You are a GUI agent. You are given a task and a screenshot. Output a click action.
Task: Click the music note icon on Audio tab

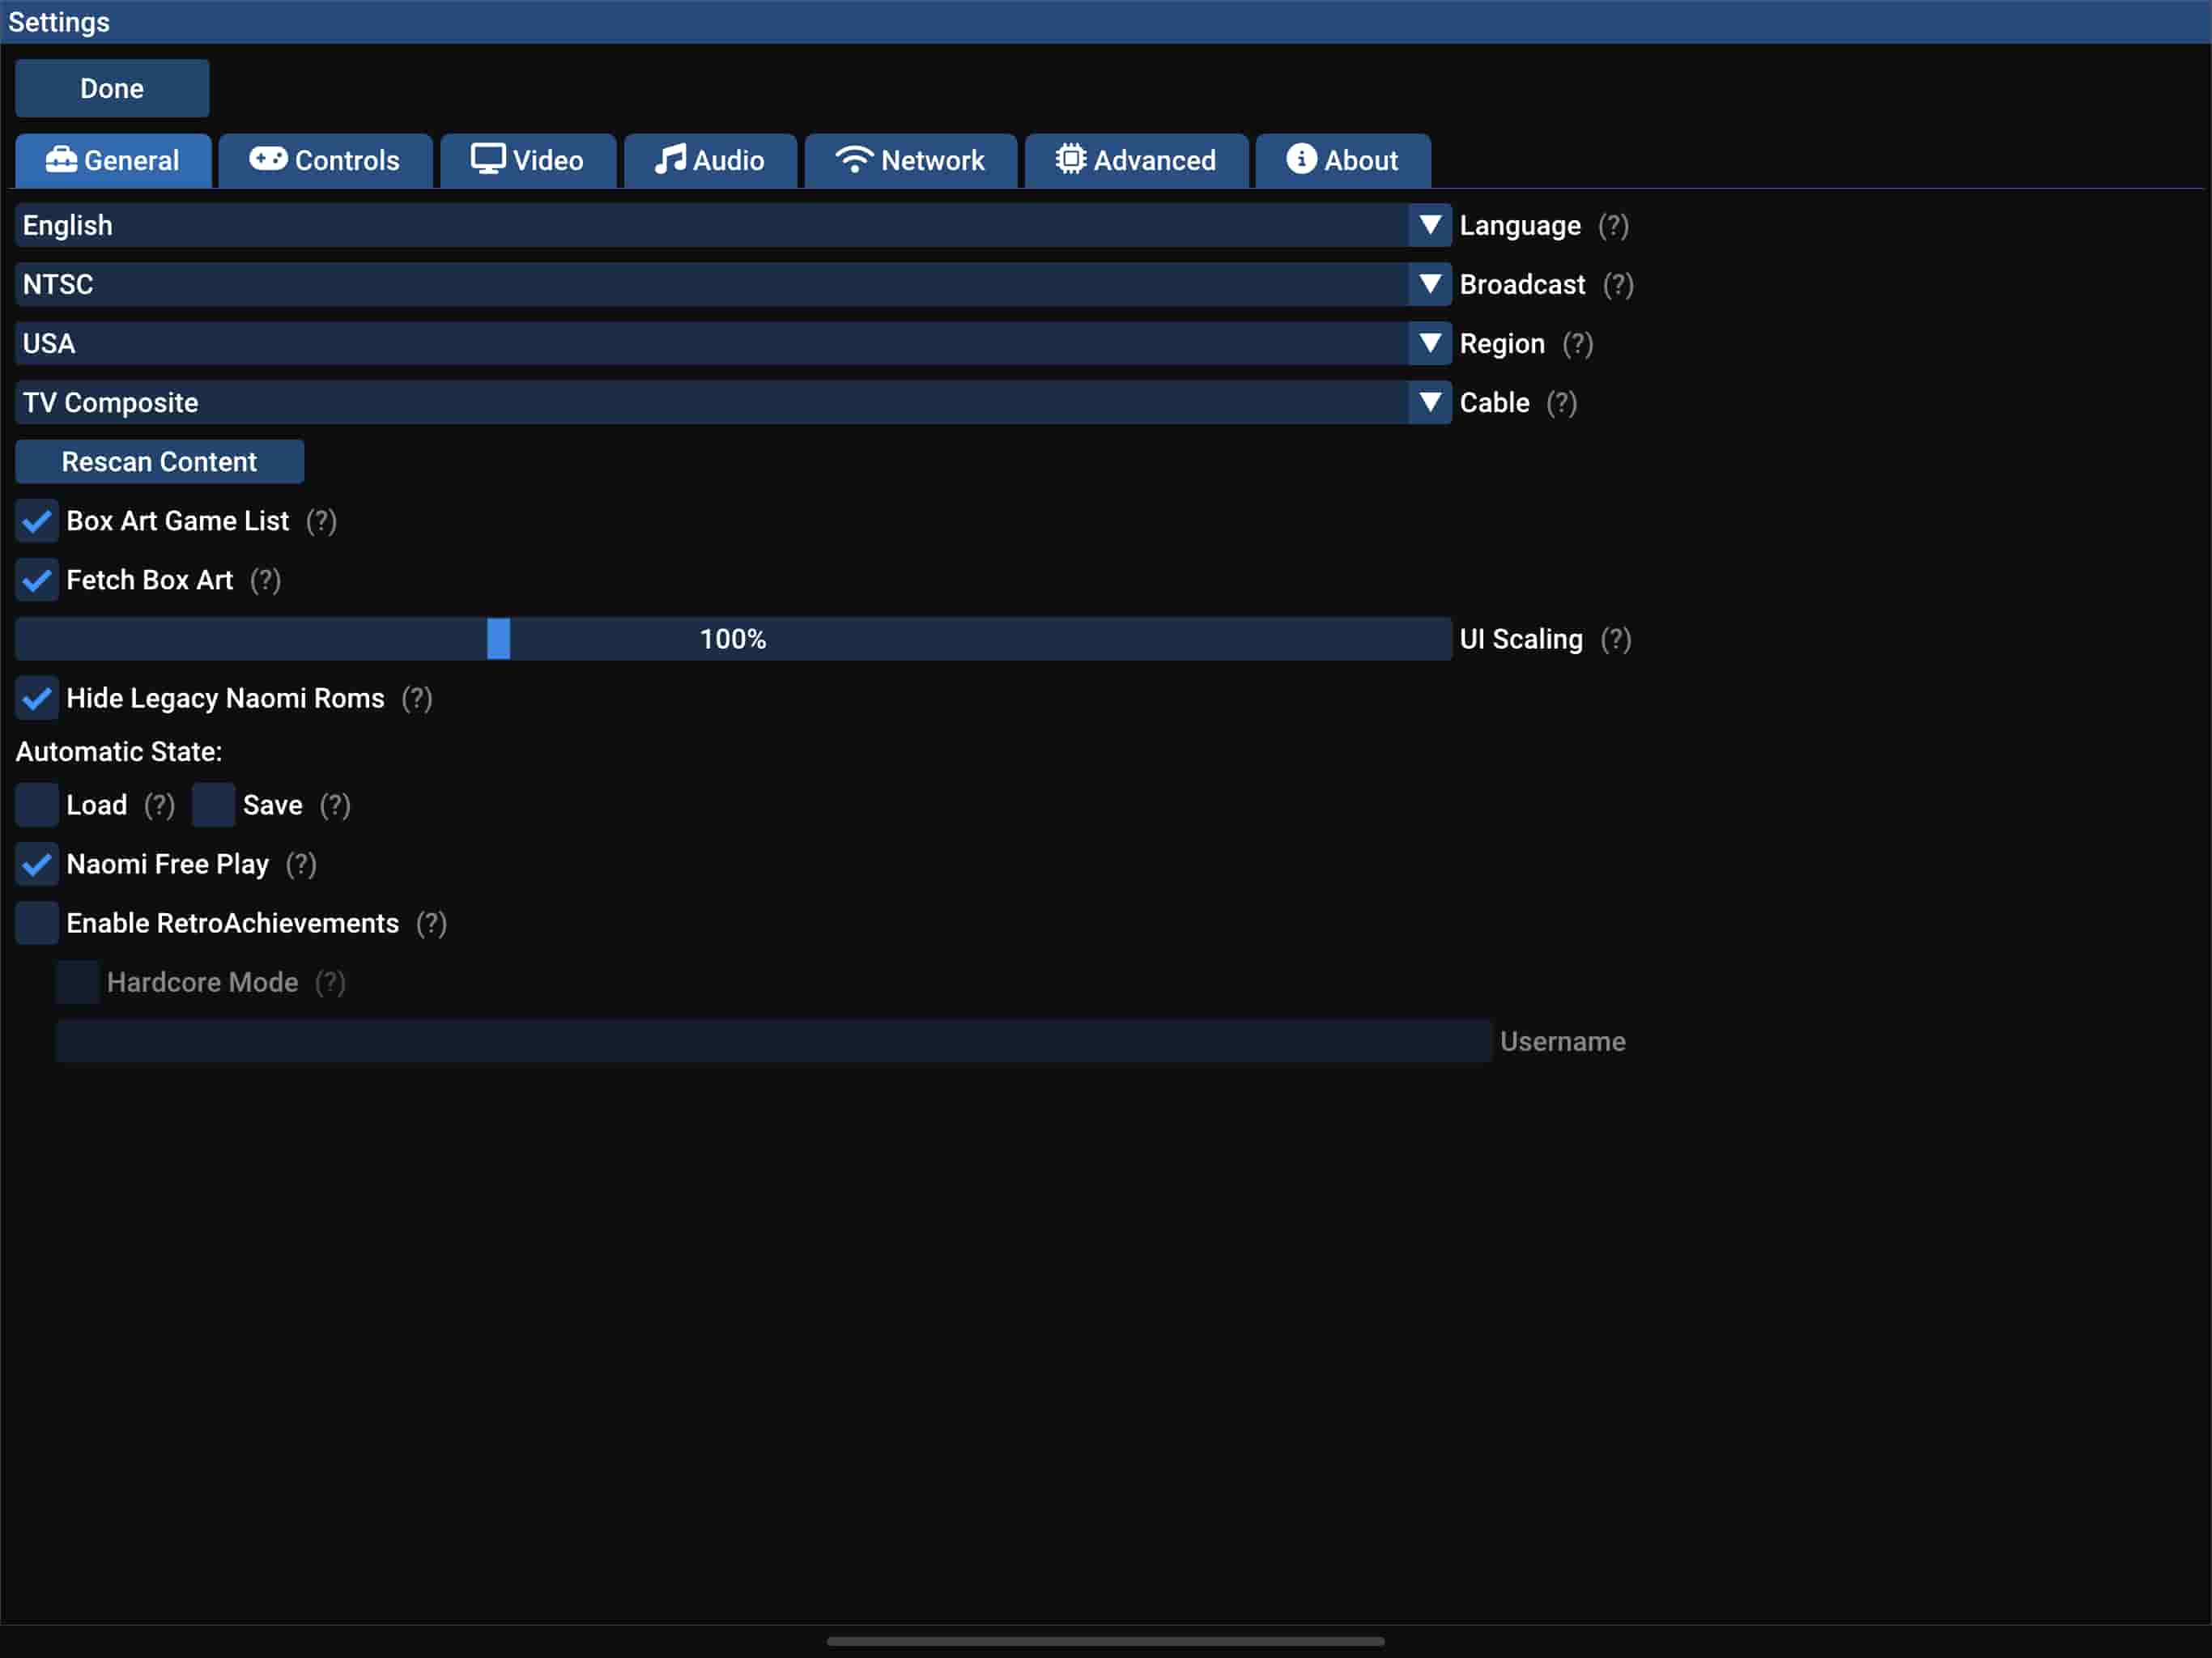(670, 159)
